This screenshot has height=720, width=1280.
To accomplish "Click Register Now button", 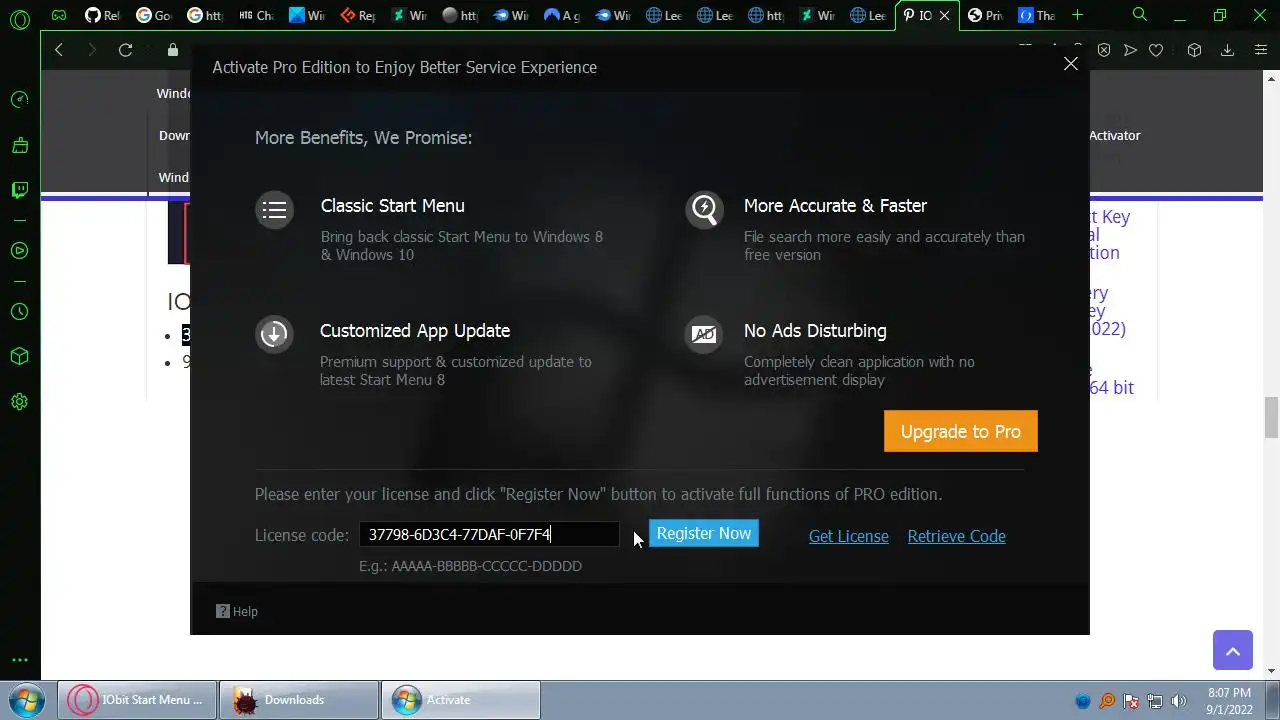I will 704,533.
